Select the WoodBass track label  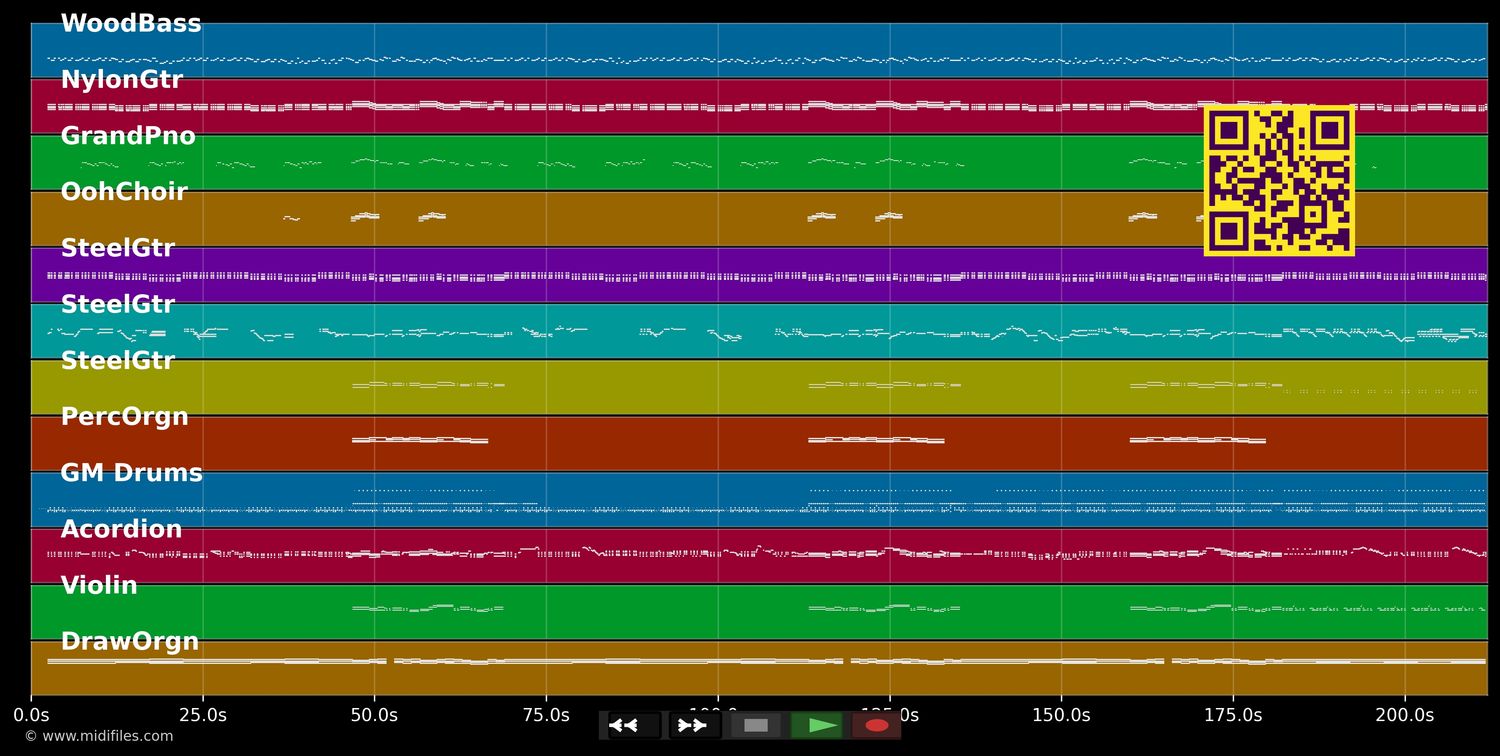point(131,22)
